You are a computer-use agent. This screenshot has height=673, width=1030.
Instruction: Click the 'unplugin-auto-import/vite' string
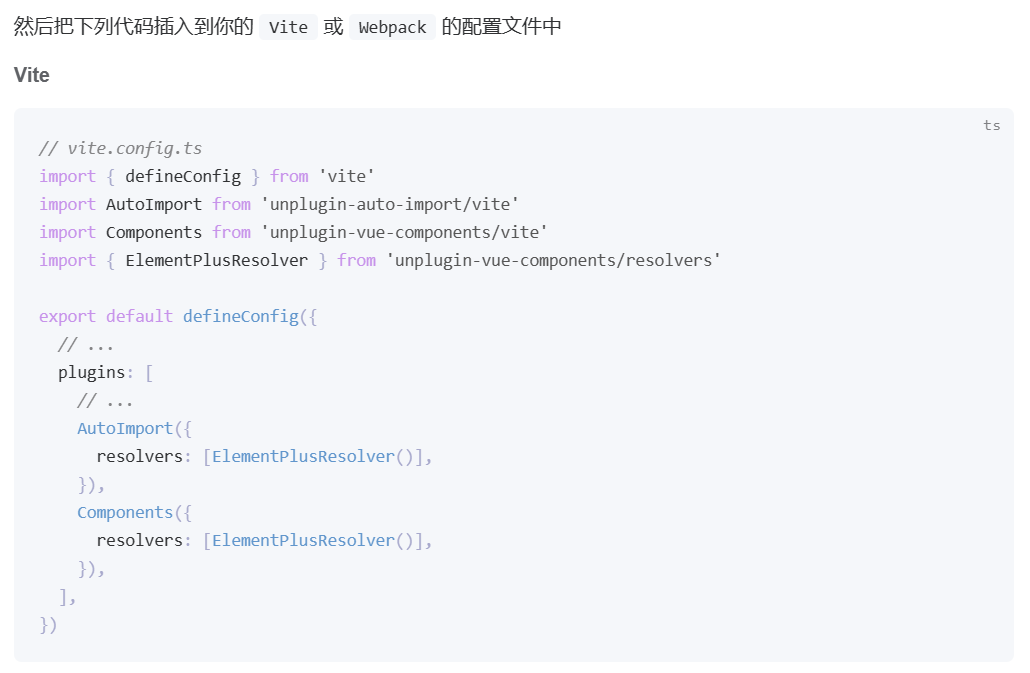click(x=390, y=204)
